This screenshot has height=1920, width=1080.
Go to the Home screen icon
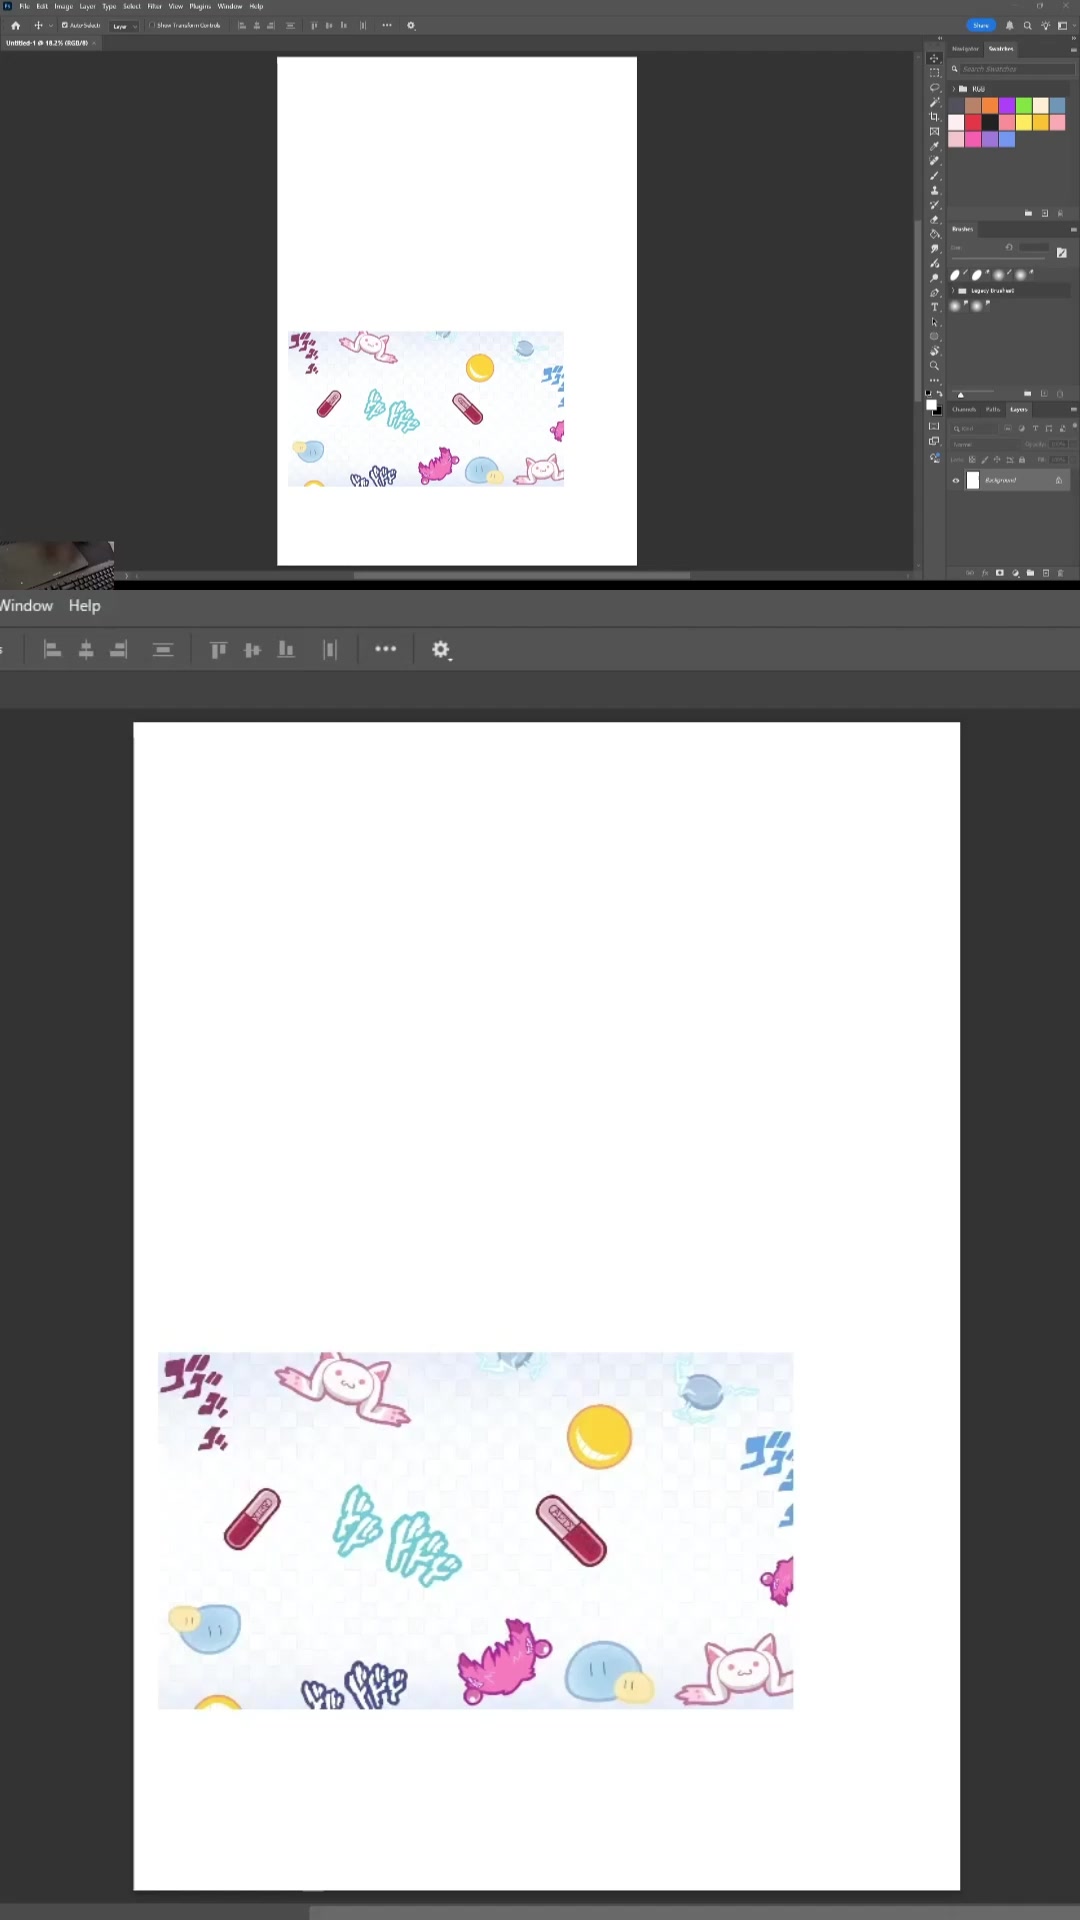15,25
